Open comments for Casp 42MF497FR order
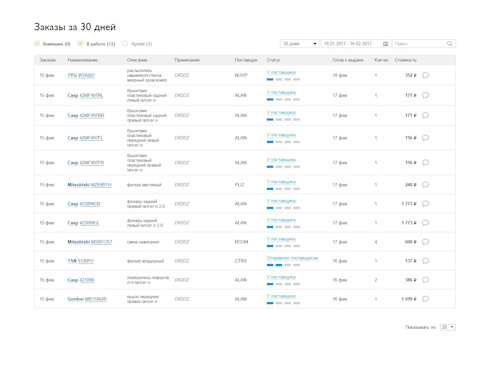The image size is (480, 374). [x=425, y=163]
